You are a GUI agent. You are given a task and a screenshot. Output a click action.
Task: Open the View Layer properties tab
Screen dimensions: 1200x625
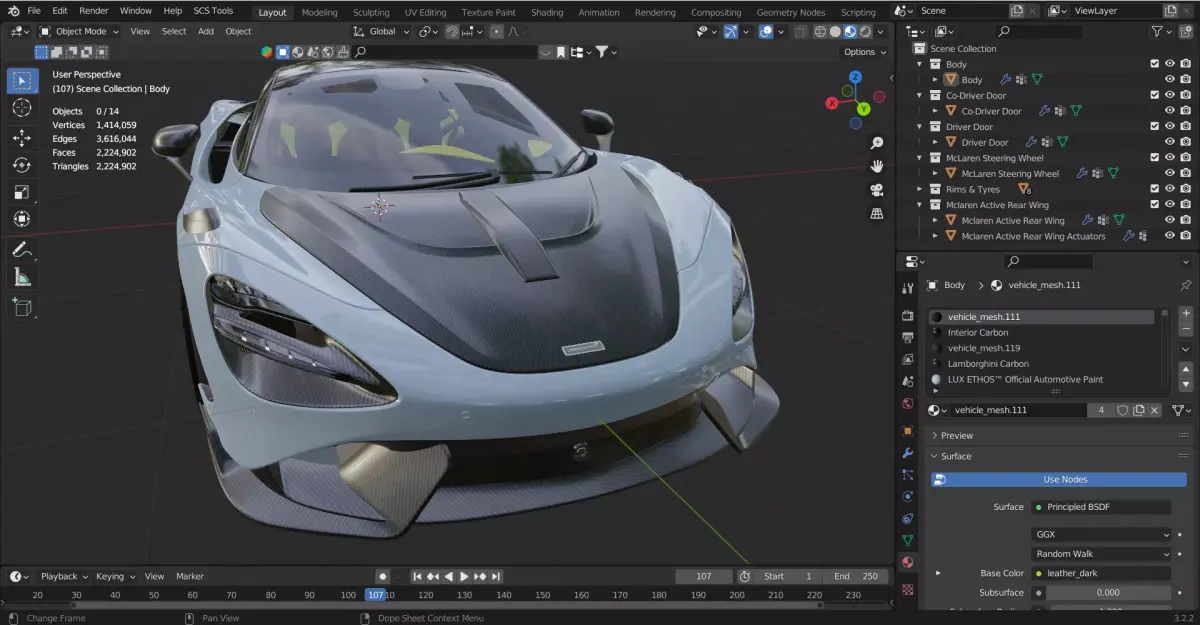click(907, 359)
